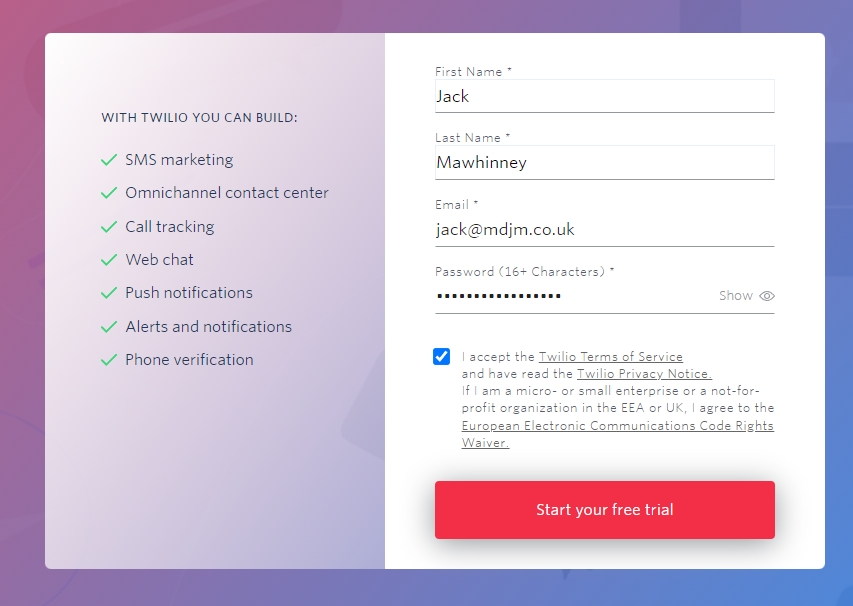The height and width of the screenshot is (606, 853).
Task: Click the Start your free trial button
Action: (604, 510)
